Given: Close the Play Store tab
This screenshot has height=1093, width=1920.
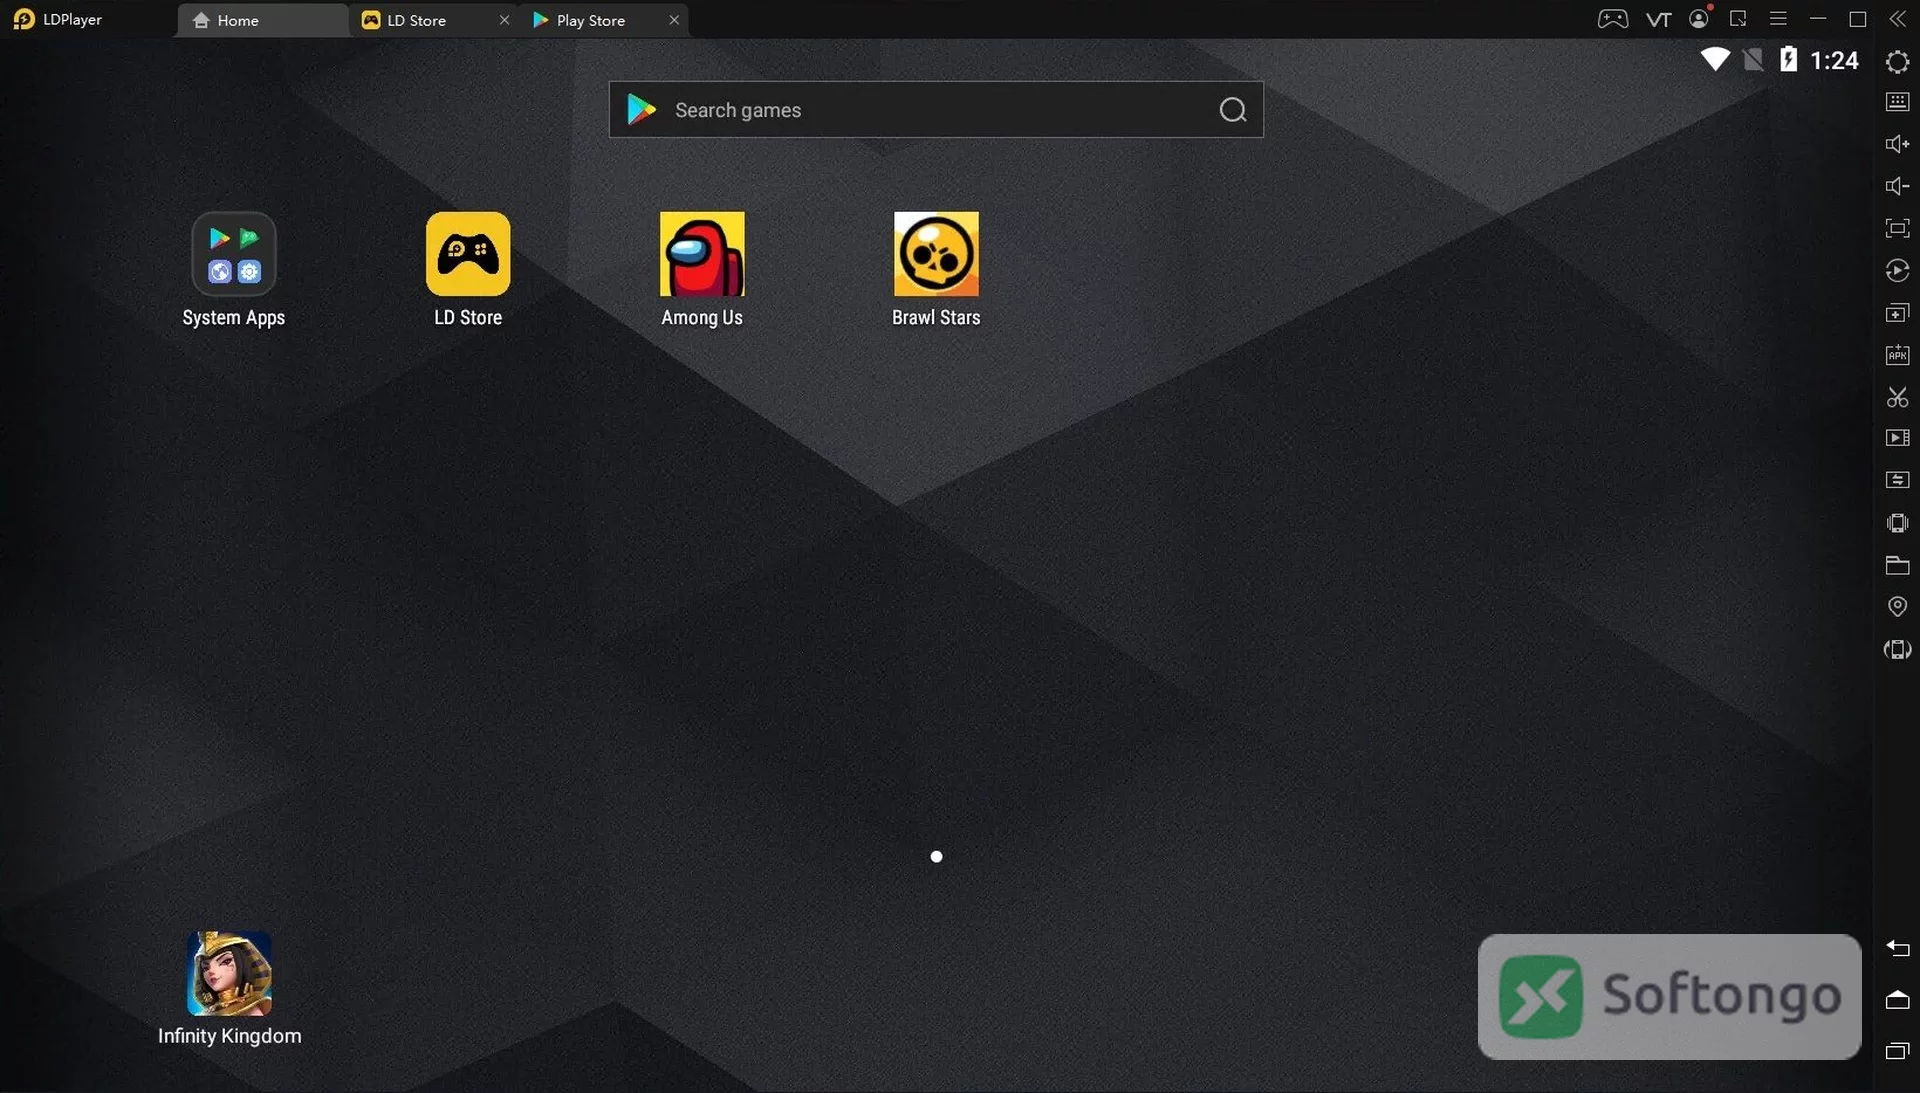Looking at the screenshot, I should (x=674, y=20).
